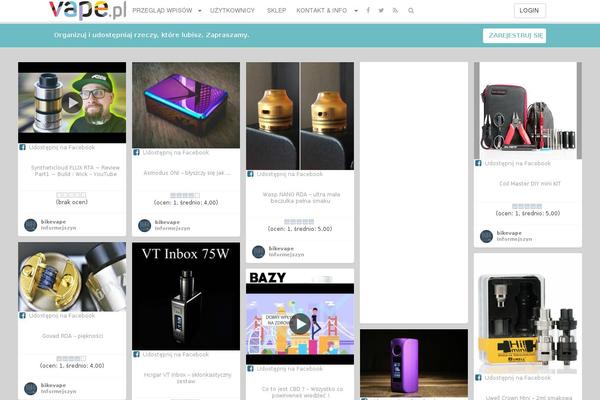Open 'Informejszyn' board link on Goved RDA card

tap(59, 392)
